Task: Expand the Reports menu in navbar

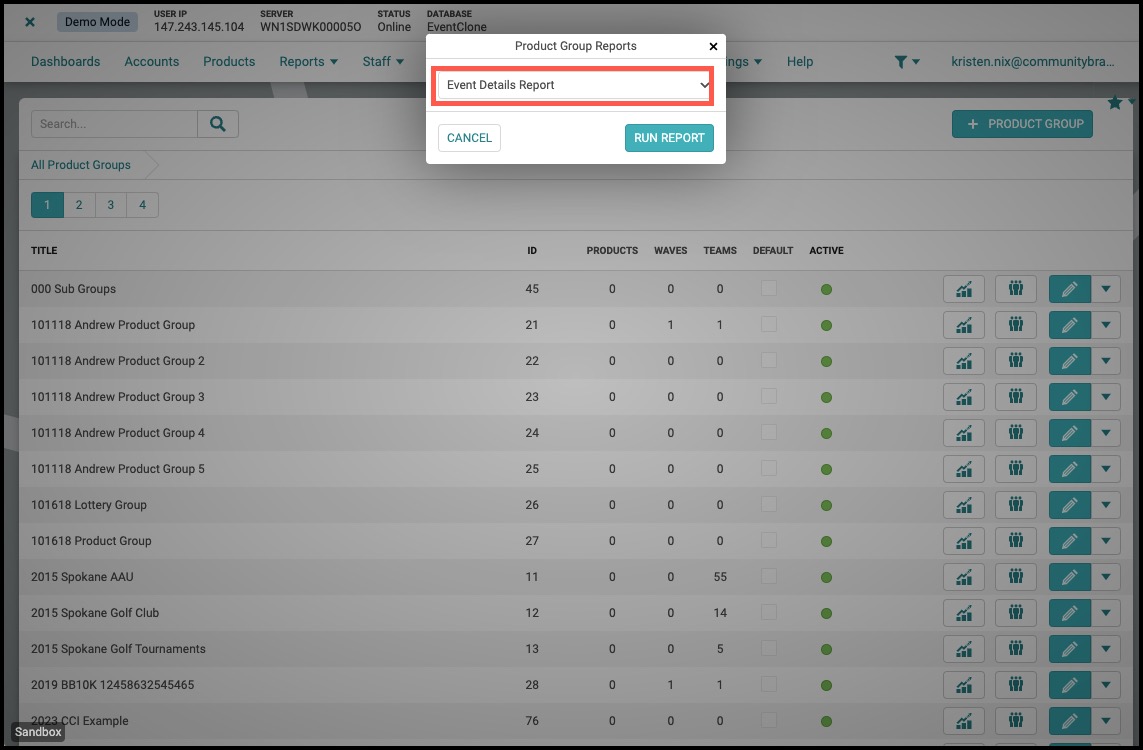Action: [x=308, y=62]
